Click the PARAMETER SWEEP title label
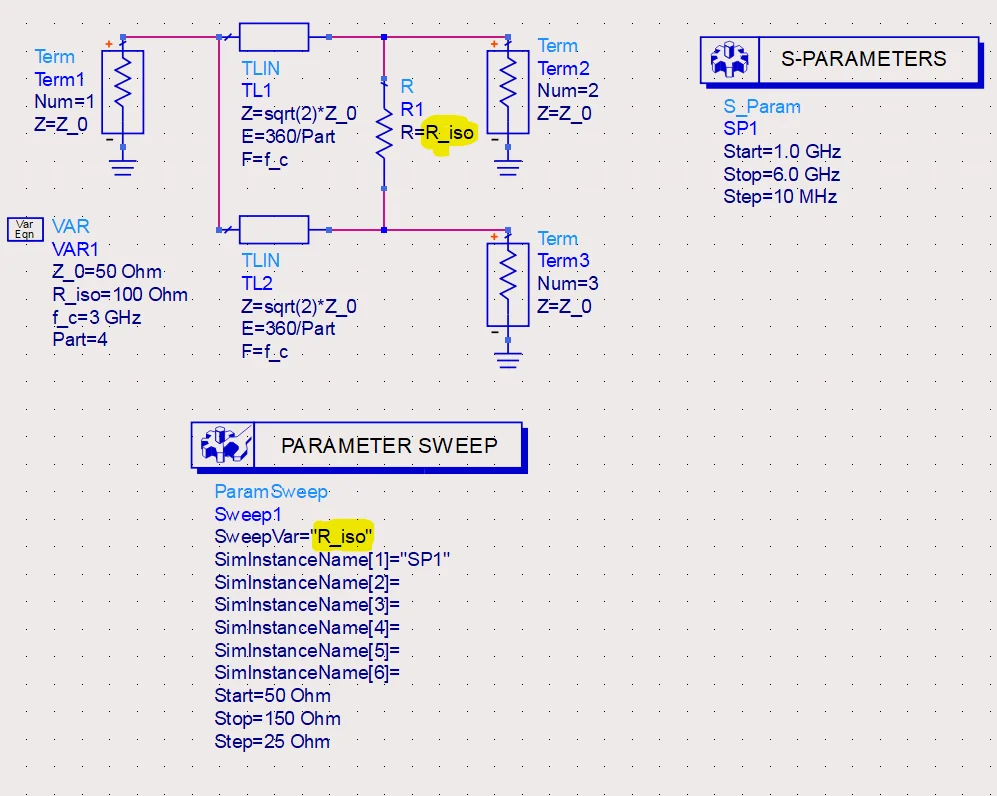 point(389,446)
